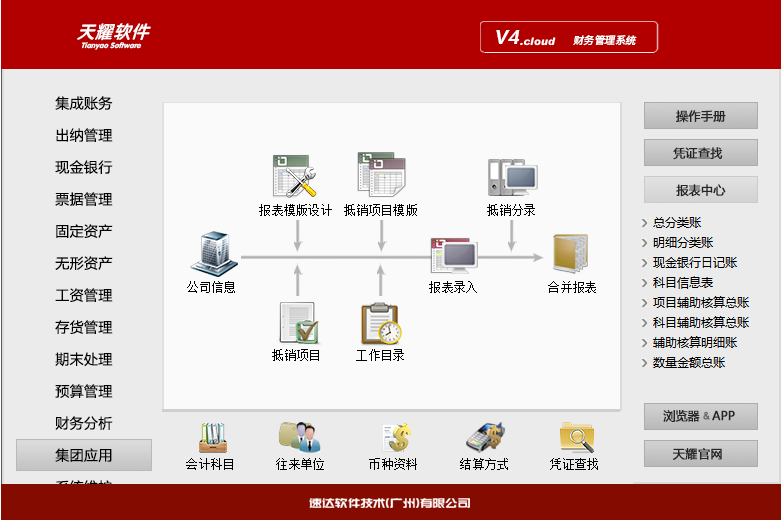
Task: Click the chevron beside 项目辅助核算总账
Action: [644, 303]
